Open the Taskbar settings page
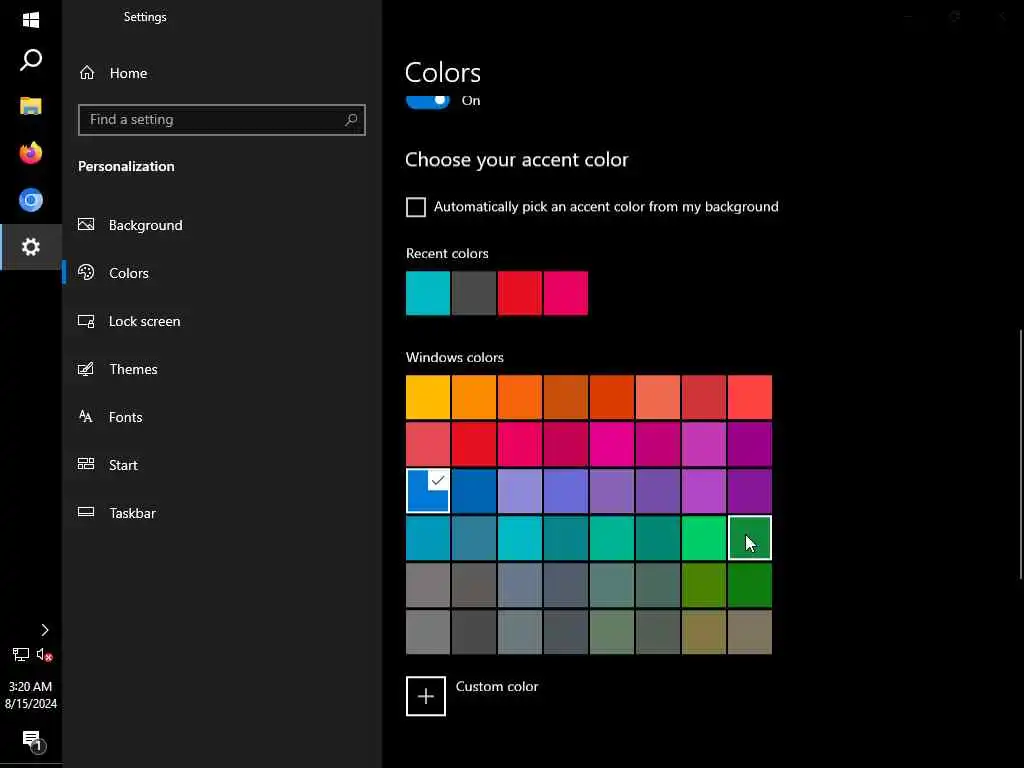Screen dimensions: 1024x768 pyautogui.click(x=132, y=513)
